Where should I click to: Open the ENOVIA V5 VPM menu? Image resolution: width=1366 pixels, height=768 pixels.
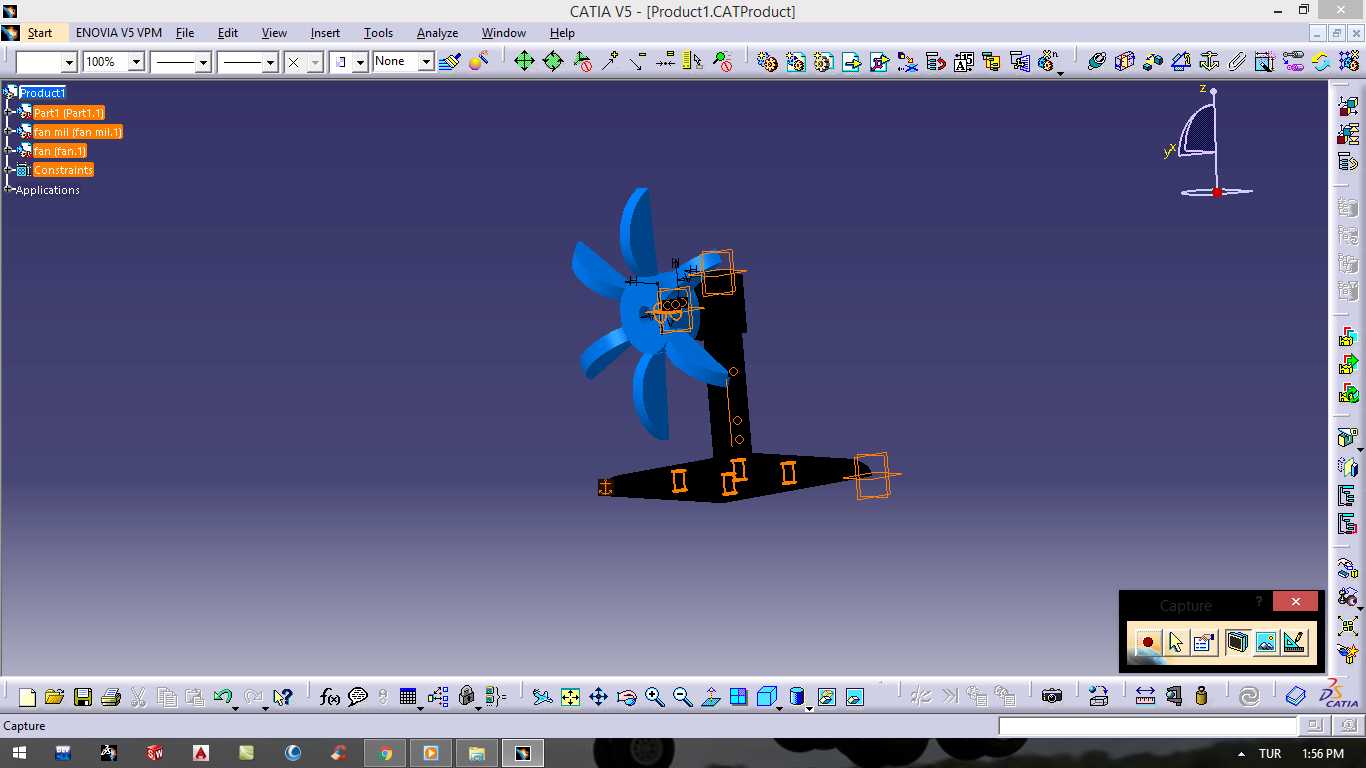tap(119, 33)
